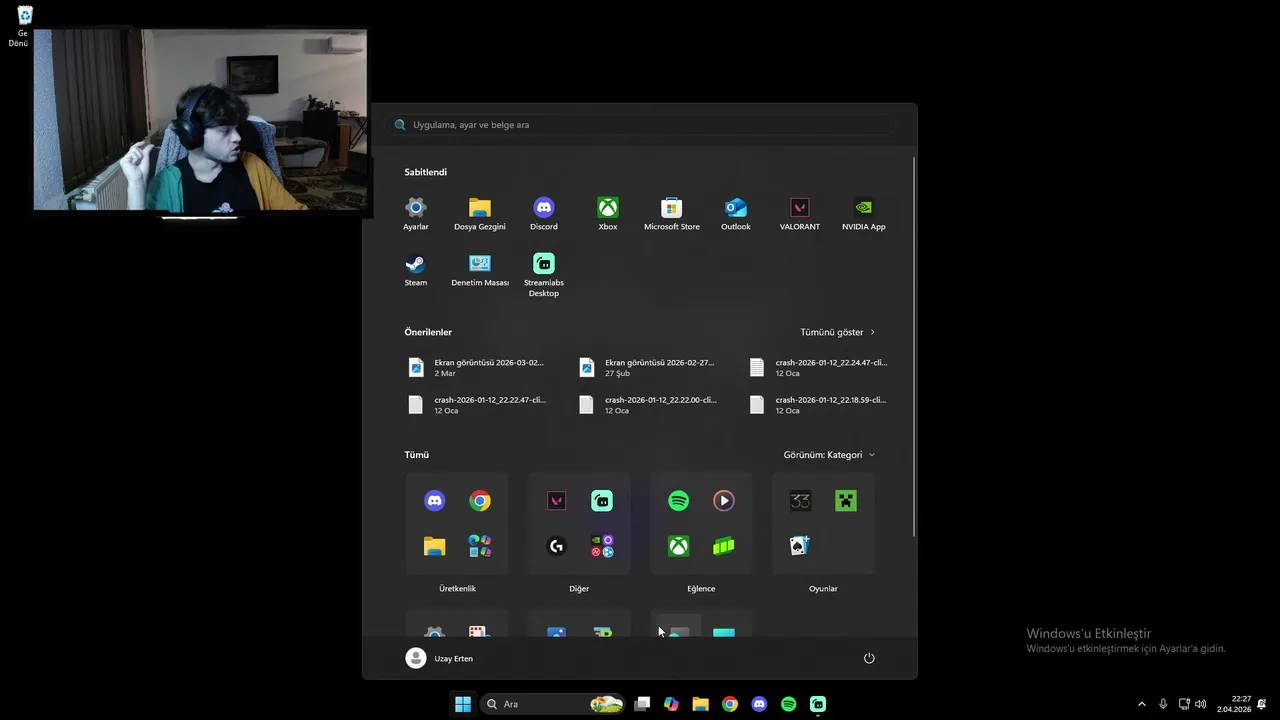Open crash-2026-01-12_22.24.47 file
The width and height of the screenshot is (1280, 720).
(x=818, y=368)
